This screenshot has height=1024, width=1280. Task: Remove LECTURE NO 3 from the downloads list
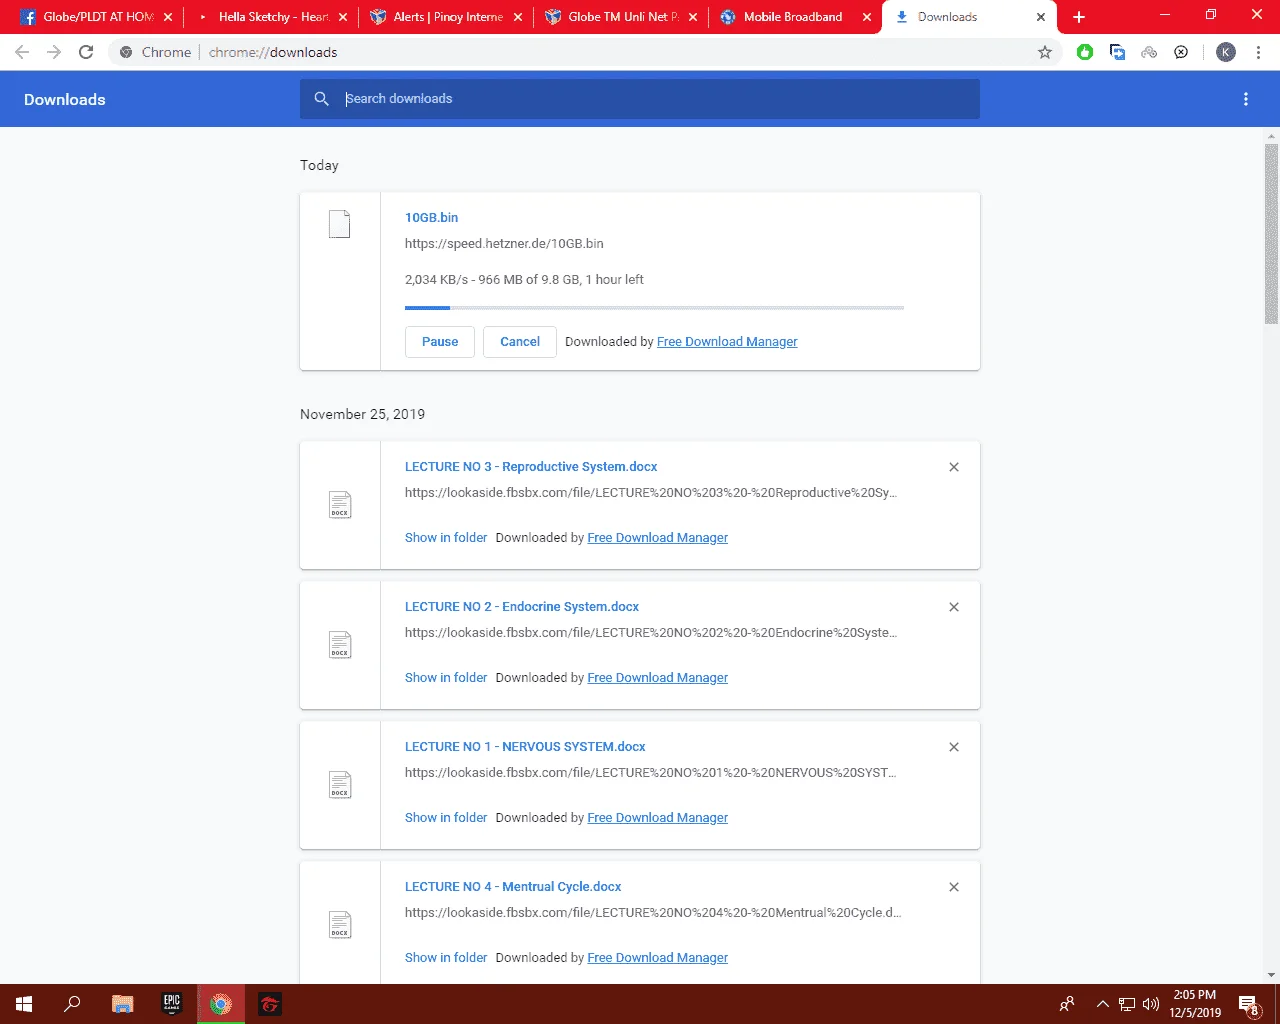coord(954,467)
